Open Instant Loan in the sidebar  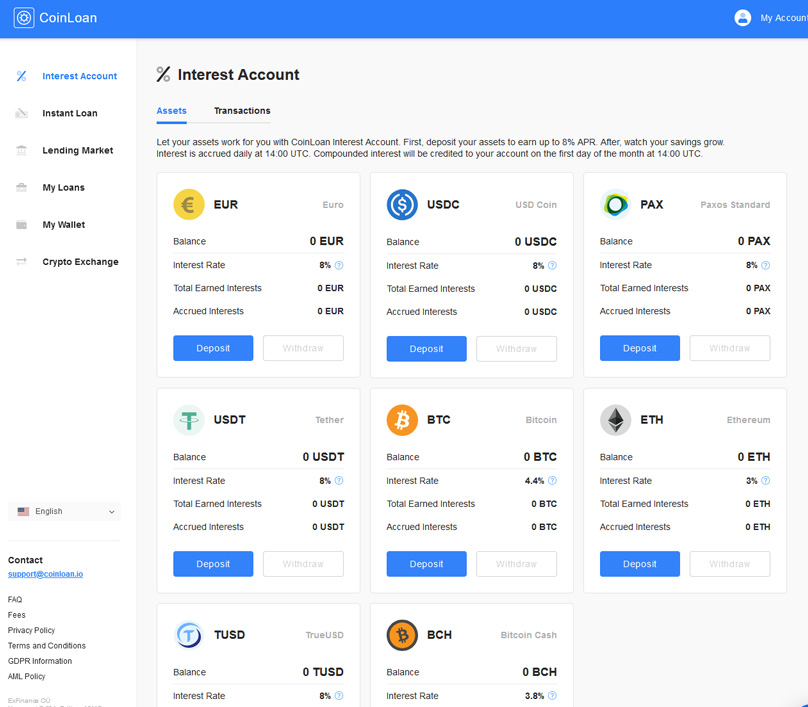click(x=70, y=113)
